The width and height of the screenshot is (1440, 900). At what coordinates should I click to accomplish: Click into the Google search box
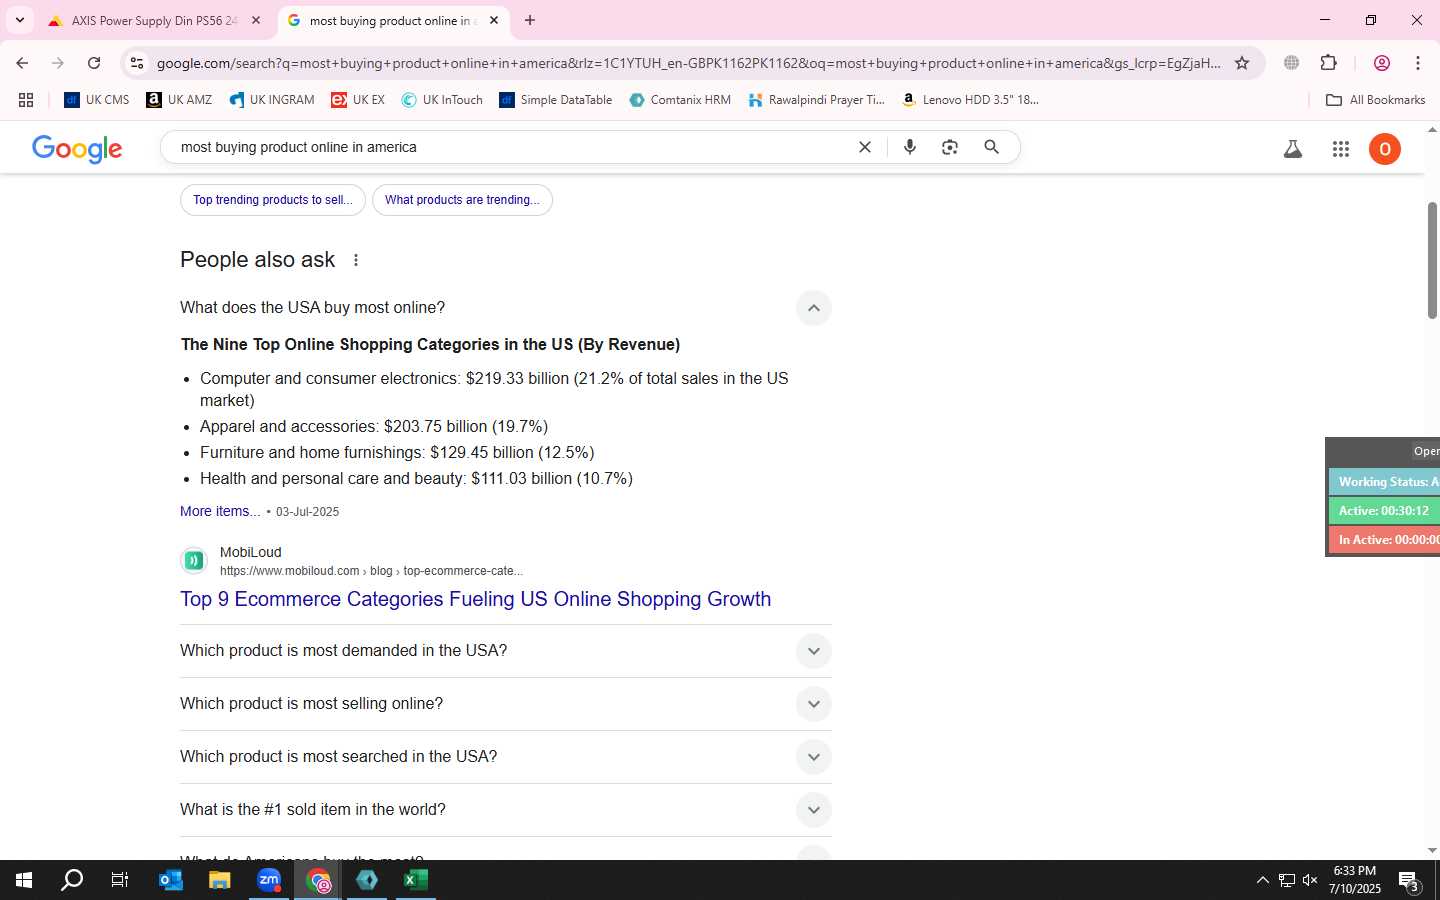[x=510, y=147]
